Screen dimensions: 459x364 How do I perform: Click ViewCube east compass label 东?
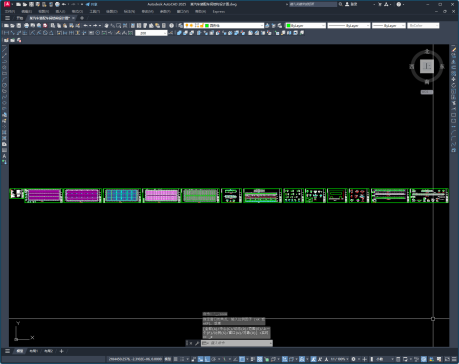(442, 66)
